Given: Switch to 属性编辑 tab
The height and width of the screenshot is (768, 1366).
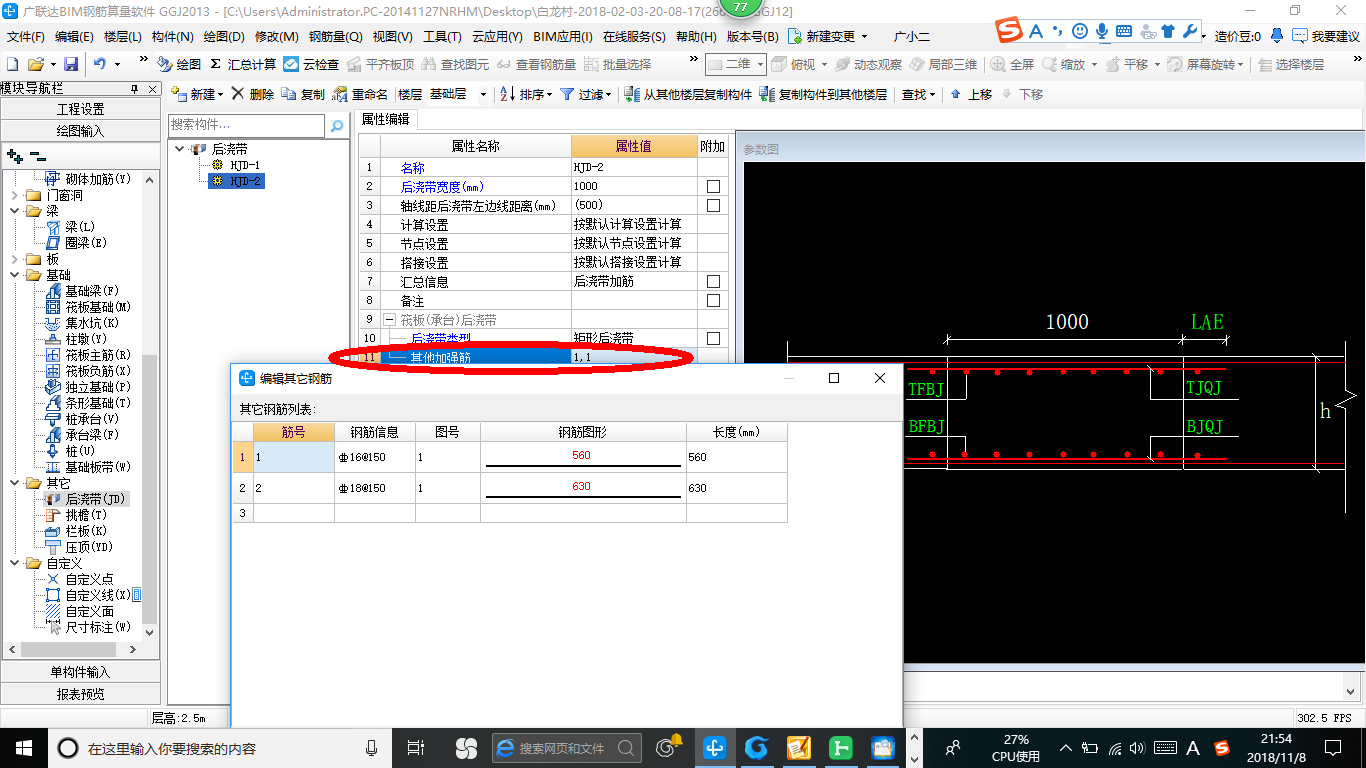Looking at the screenshot, I should pyautogui.click(x=386, y=119).
